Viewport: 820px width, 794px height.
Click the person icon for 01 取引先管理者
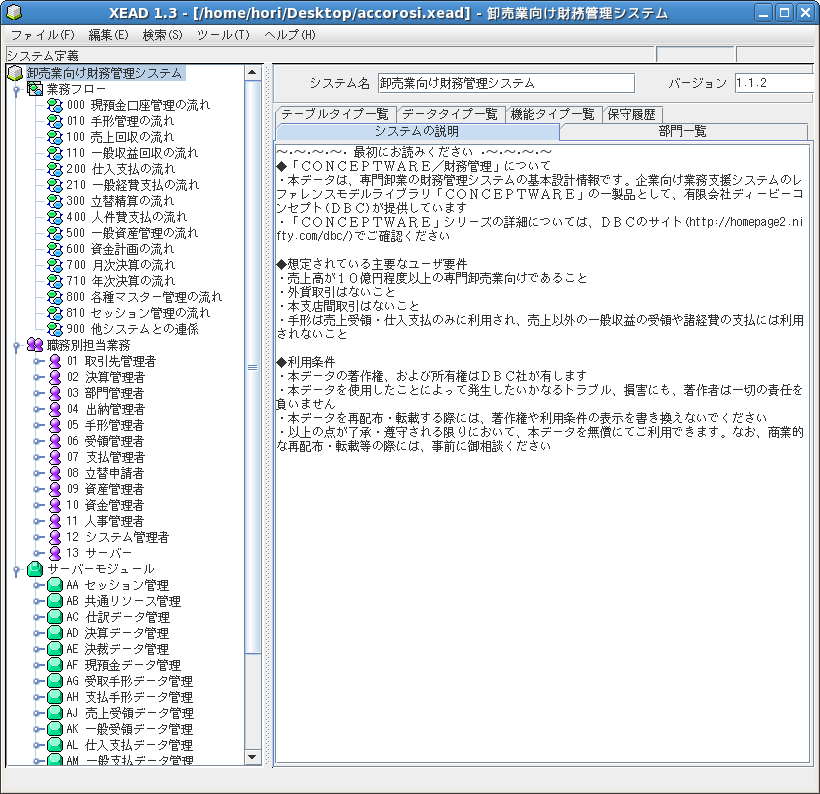click(x=55, y=361)
